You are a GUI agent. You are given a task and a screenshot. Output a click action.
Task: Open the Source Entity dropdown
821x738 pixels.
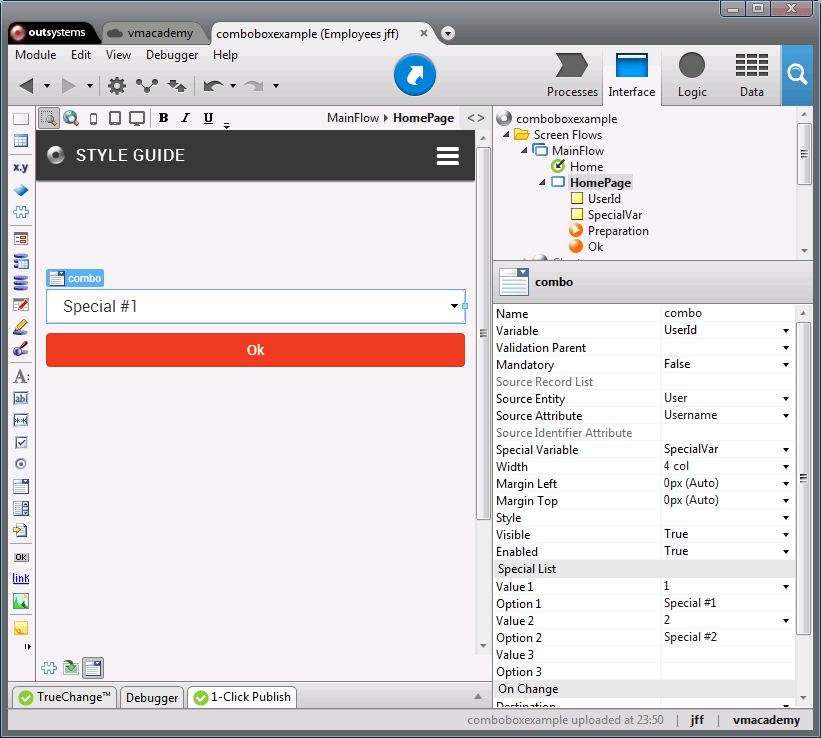[785, 399]
